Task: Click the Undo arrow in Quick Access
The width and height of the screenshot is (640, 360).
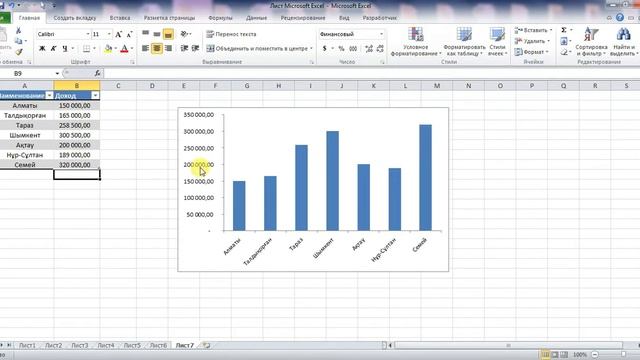Action: (11, 6)
